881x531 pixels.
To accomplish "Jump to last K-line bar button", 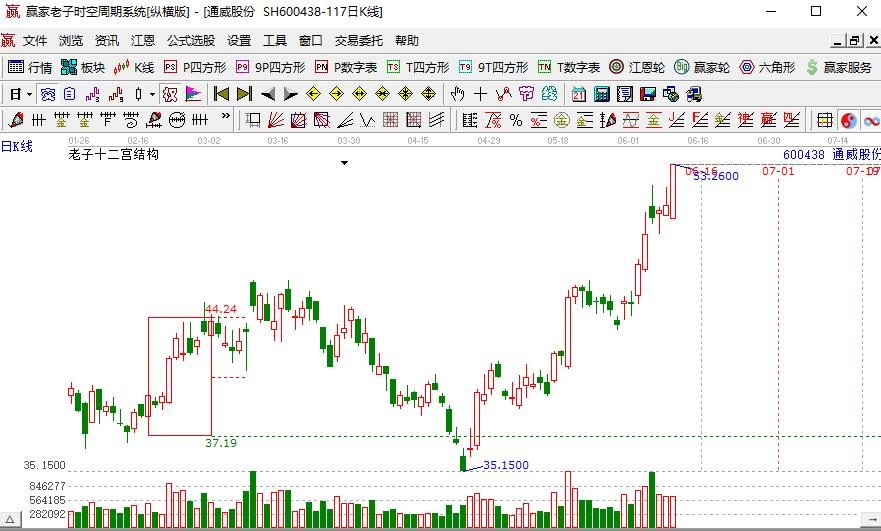I will point(244,94).
